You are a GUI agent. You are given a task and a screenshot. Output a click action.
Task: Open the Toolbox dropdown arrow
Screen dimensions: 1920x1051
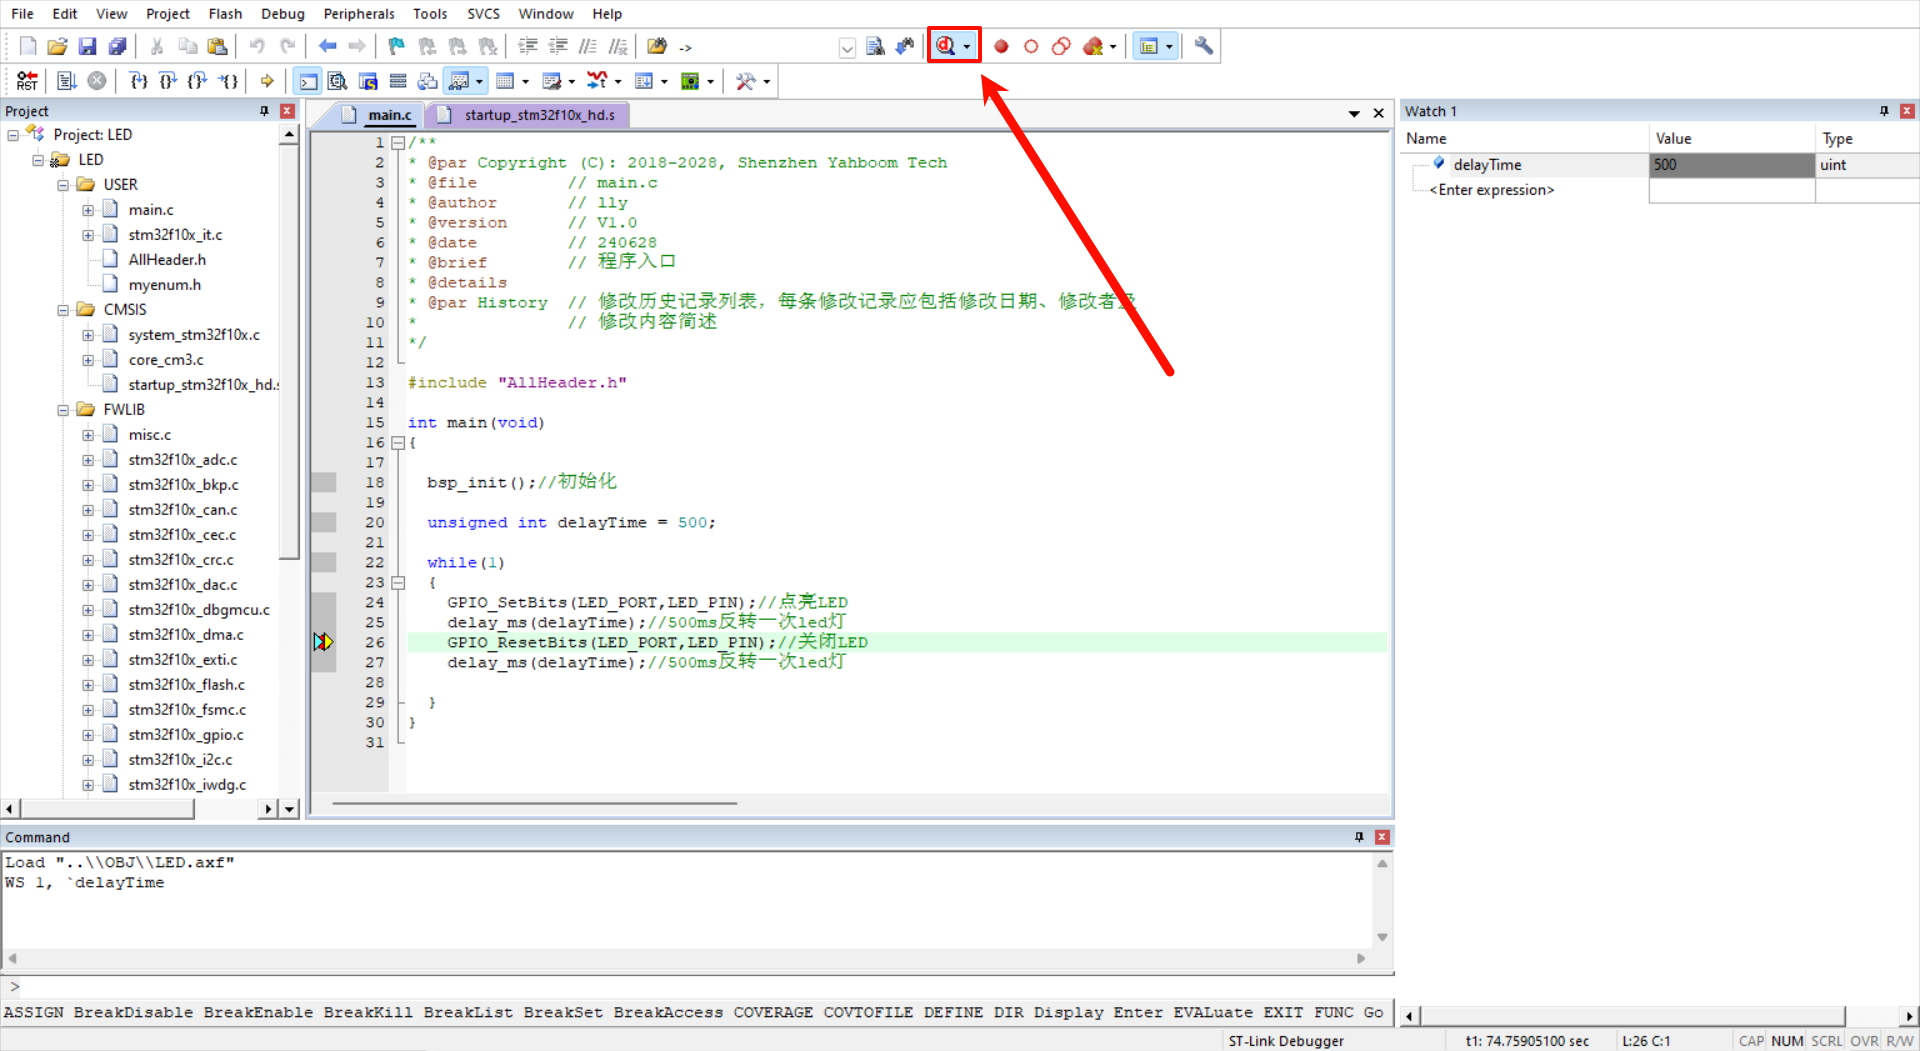coord(767,81)
